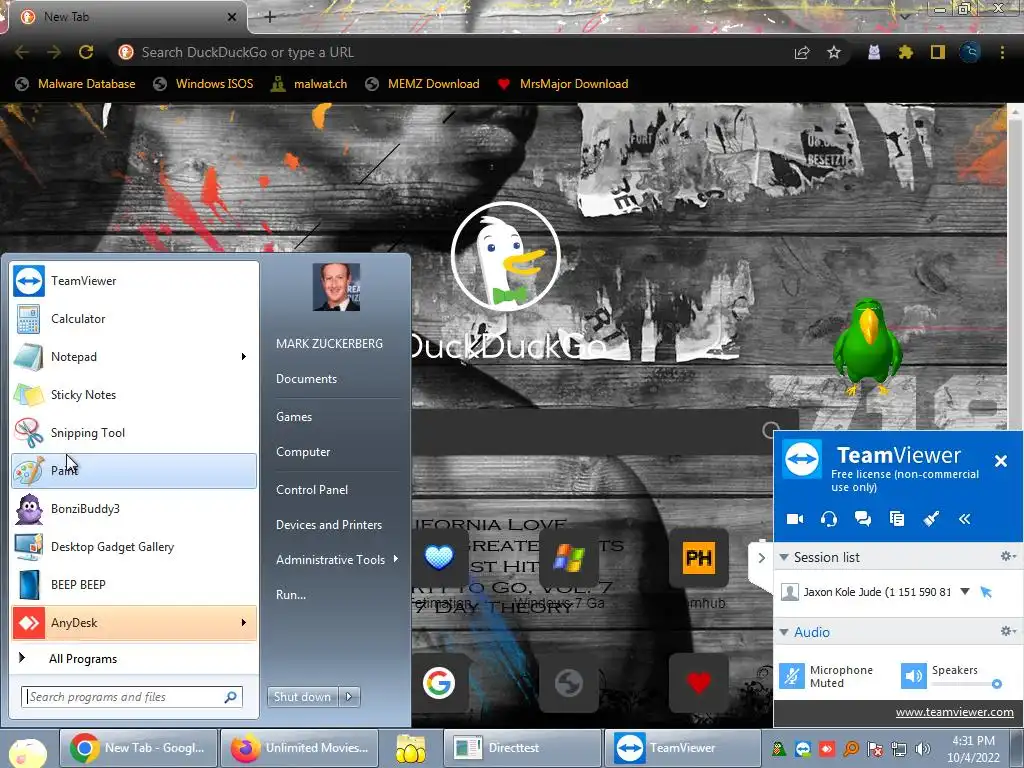Launch BonziBuddy3
The height and width of the screenshot is (768, 1024).
pos(134,509)
